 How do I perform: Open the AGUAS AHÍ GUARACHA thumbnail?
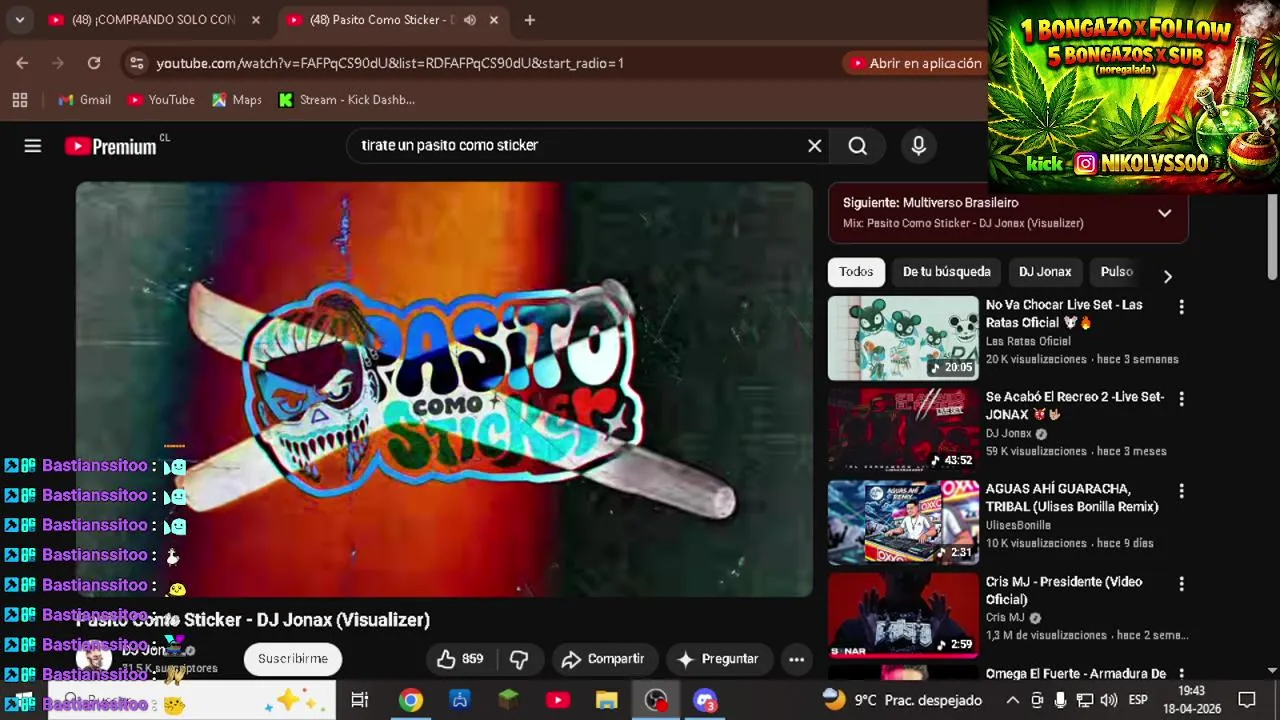click(903, 523)
